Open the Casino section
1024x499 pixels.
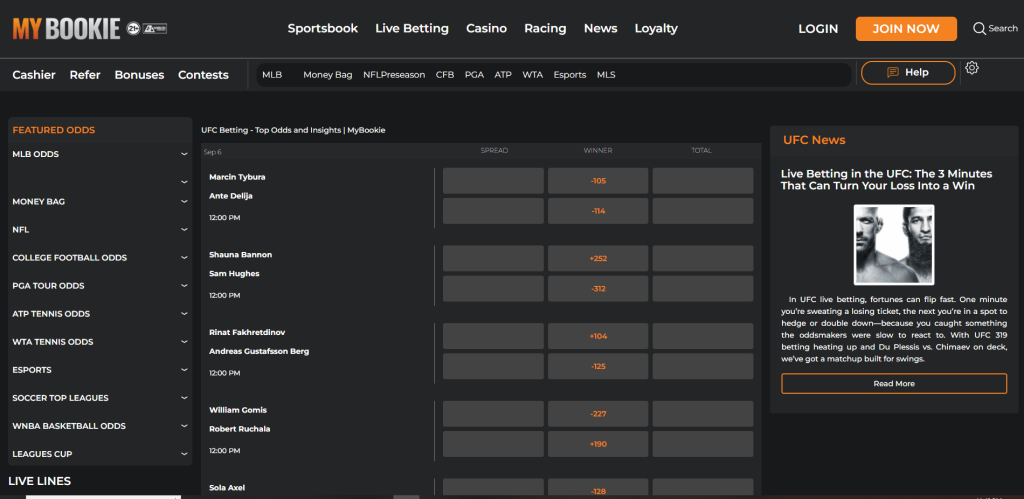point(487,29)
